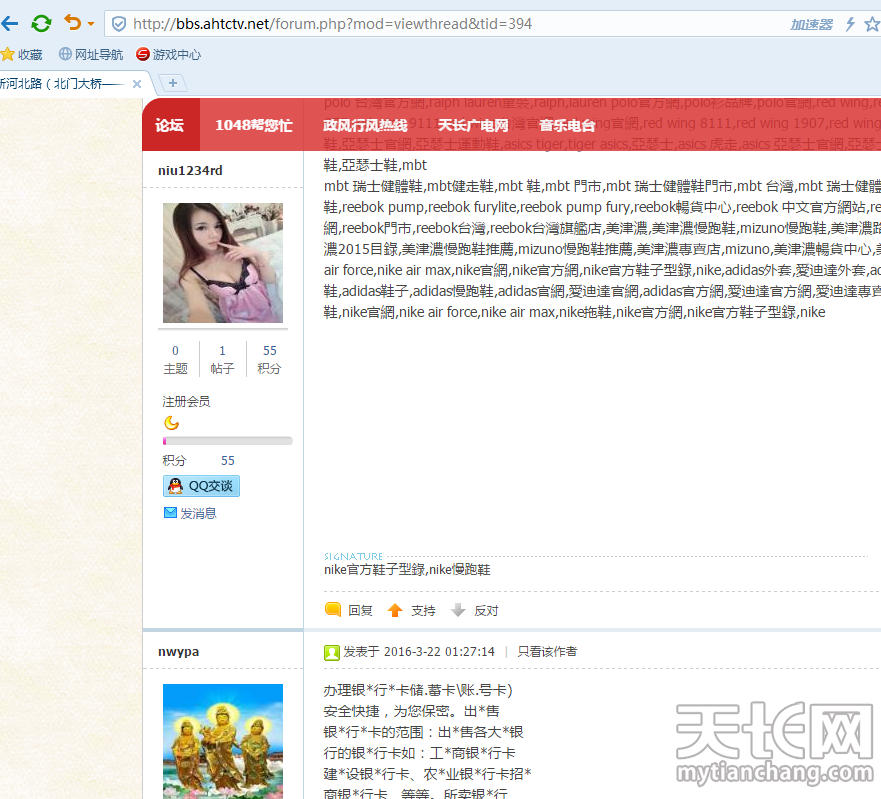Open 1048帮您忙 in the navigation bar

tap(253, 125)
